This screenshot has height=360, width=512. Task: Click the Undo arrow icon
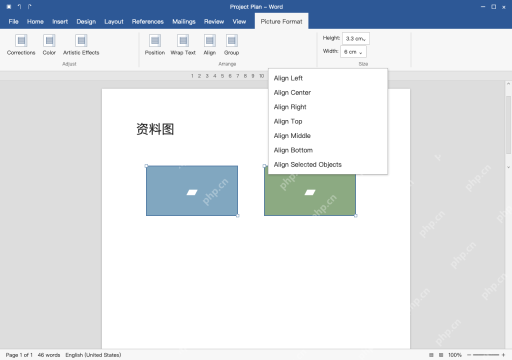coord(20,7)
